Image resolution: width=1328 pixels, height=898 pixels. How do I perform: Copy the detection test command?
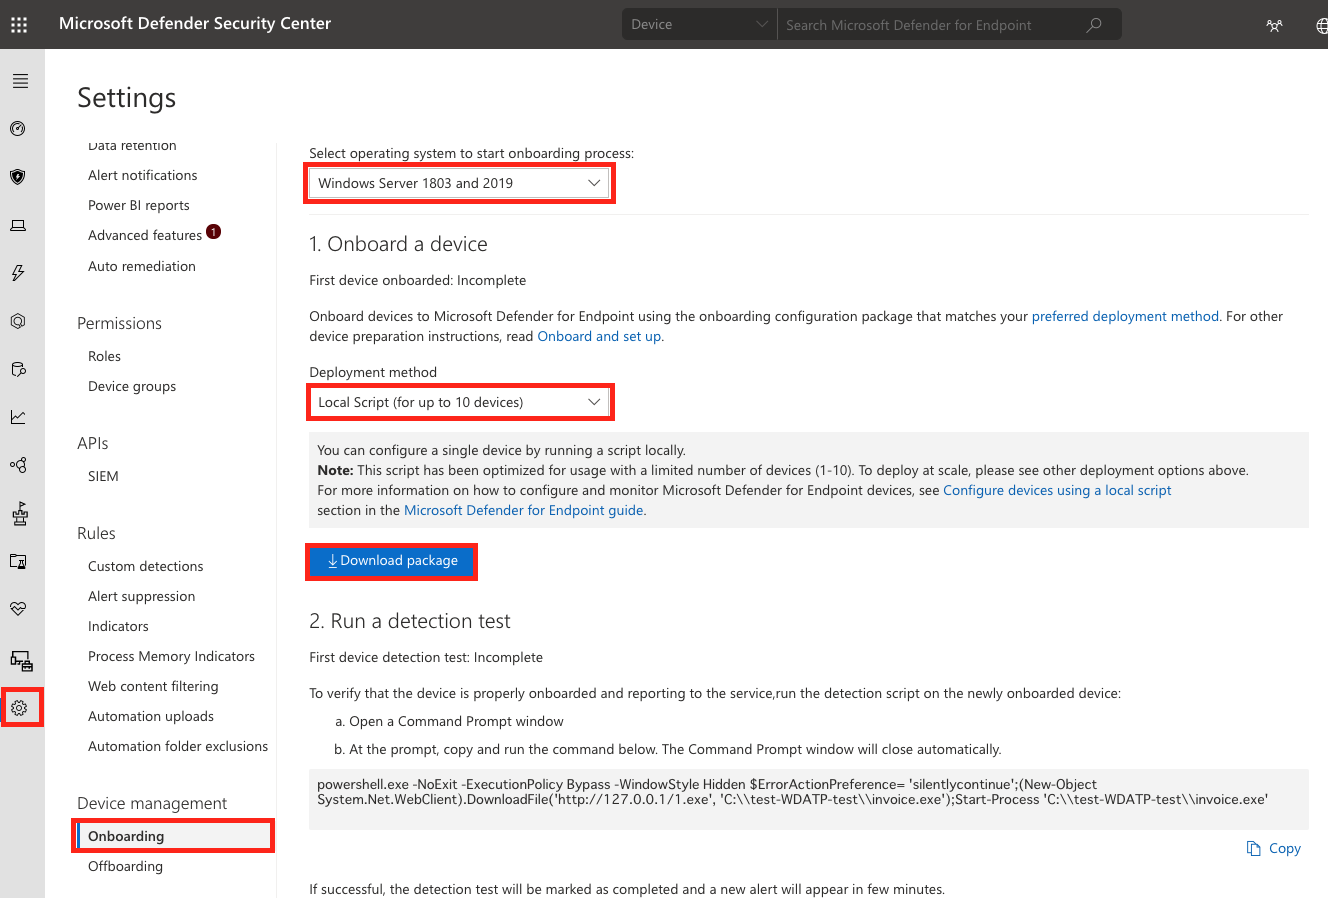pos(1273,848)
